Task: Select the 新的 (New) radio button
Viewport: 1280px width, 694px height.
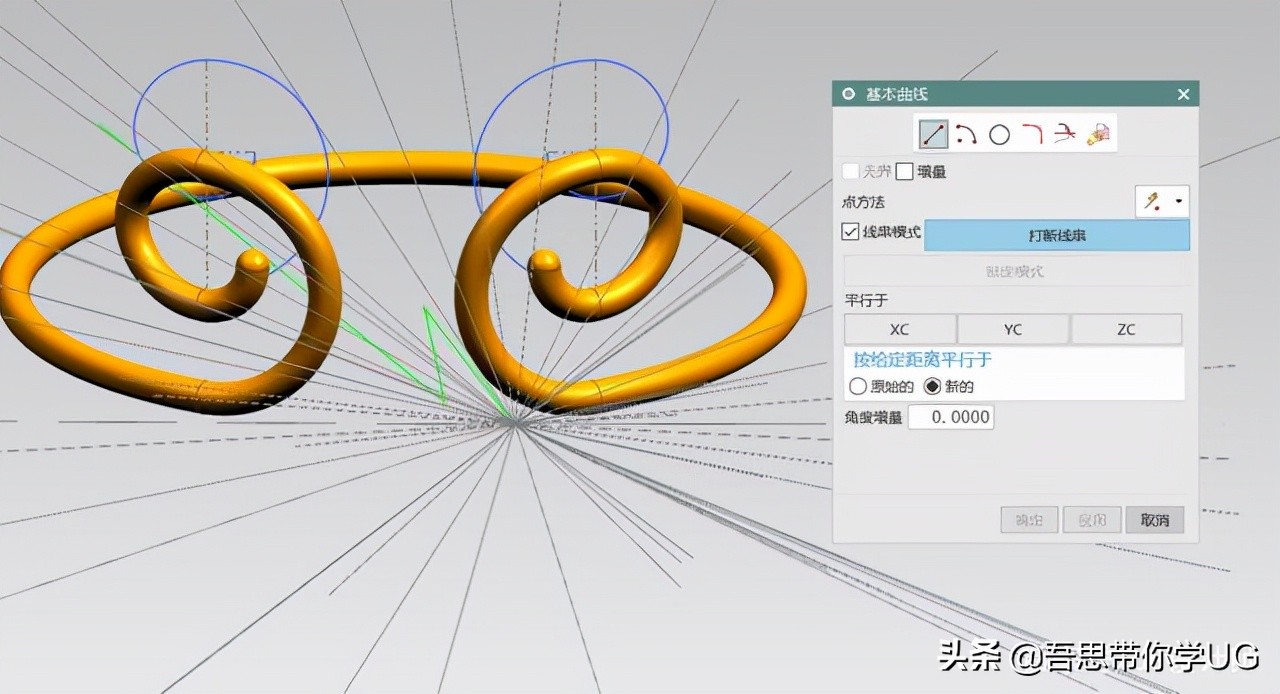Action: tap(932, 386)
